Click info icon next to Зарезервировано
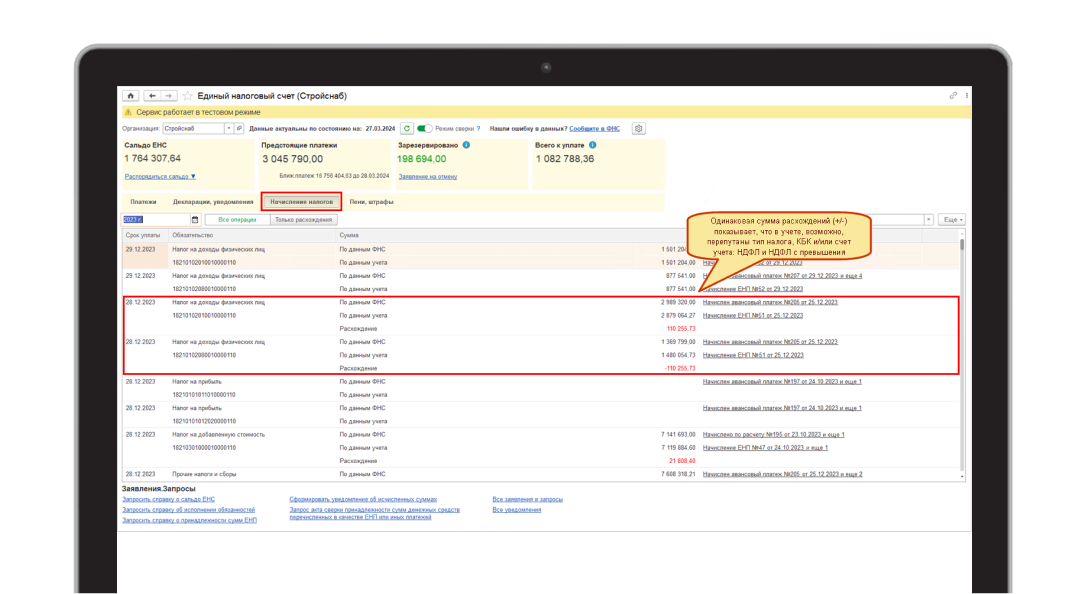Screen dimensions: 1084x594 point(466,145)
